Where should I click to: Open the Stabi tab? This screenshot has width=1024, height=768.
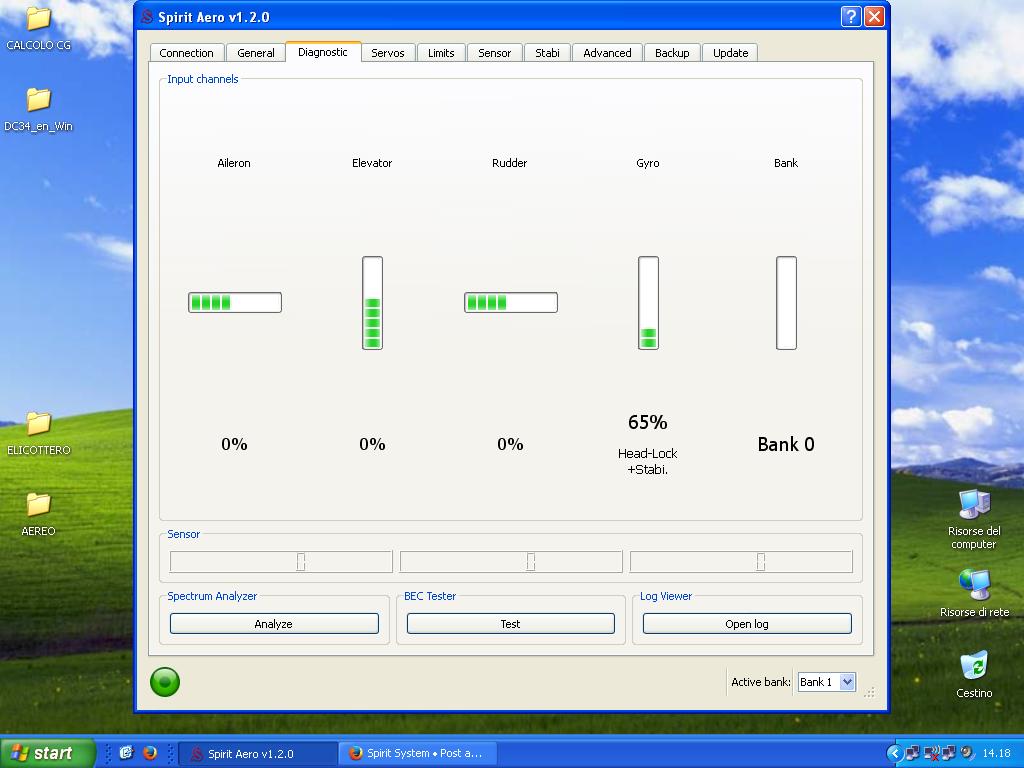pos(547,53)
